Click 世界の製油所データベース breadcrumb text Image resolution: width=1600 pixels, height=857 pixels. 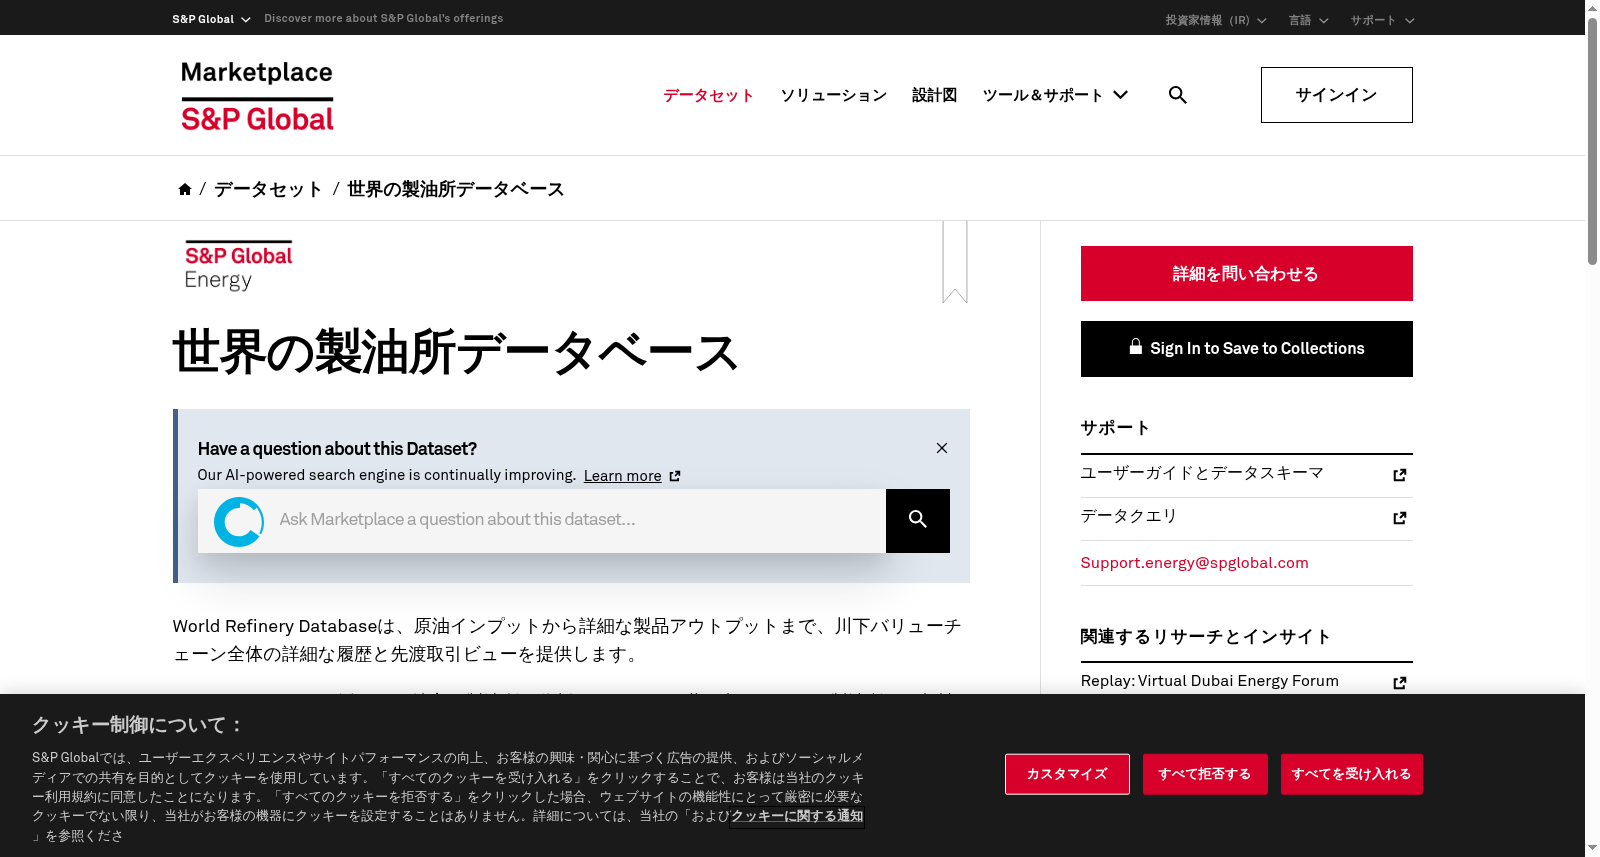pos(455,189)
